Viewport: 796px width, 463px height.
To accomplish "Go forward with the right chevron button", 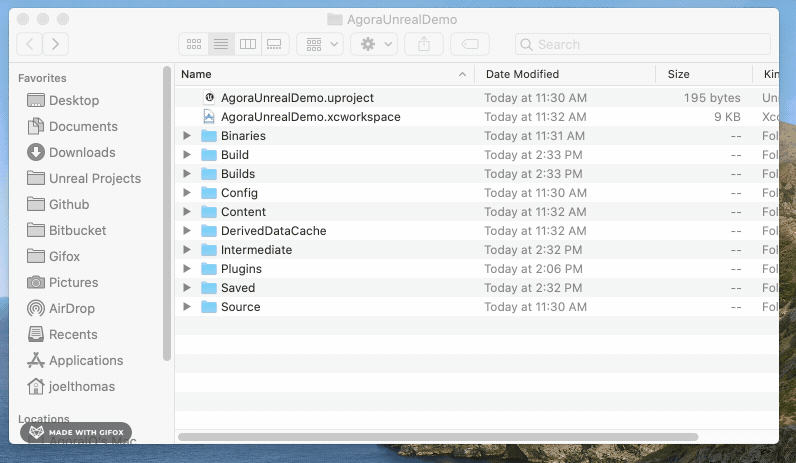I will click(x=55, y=44).
